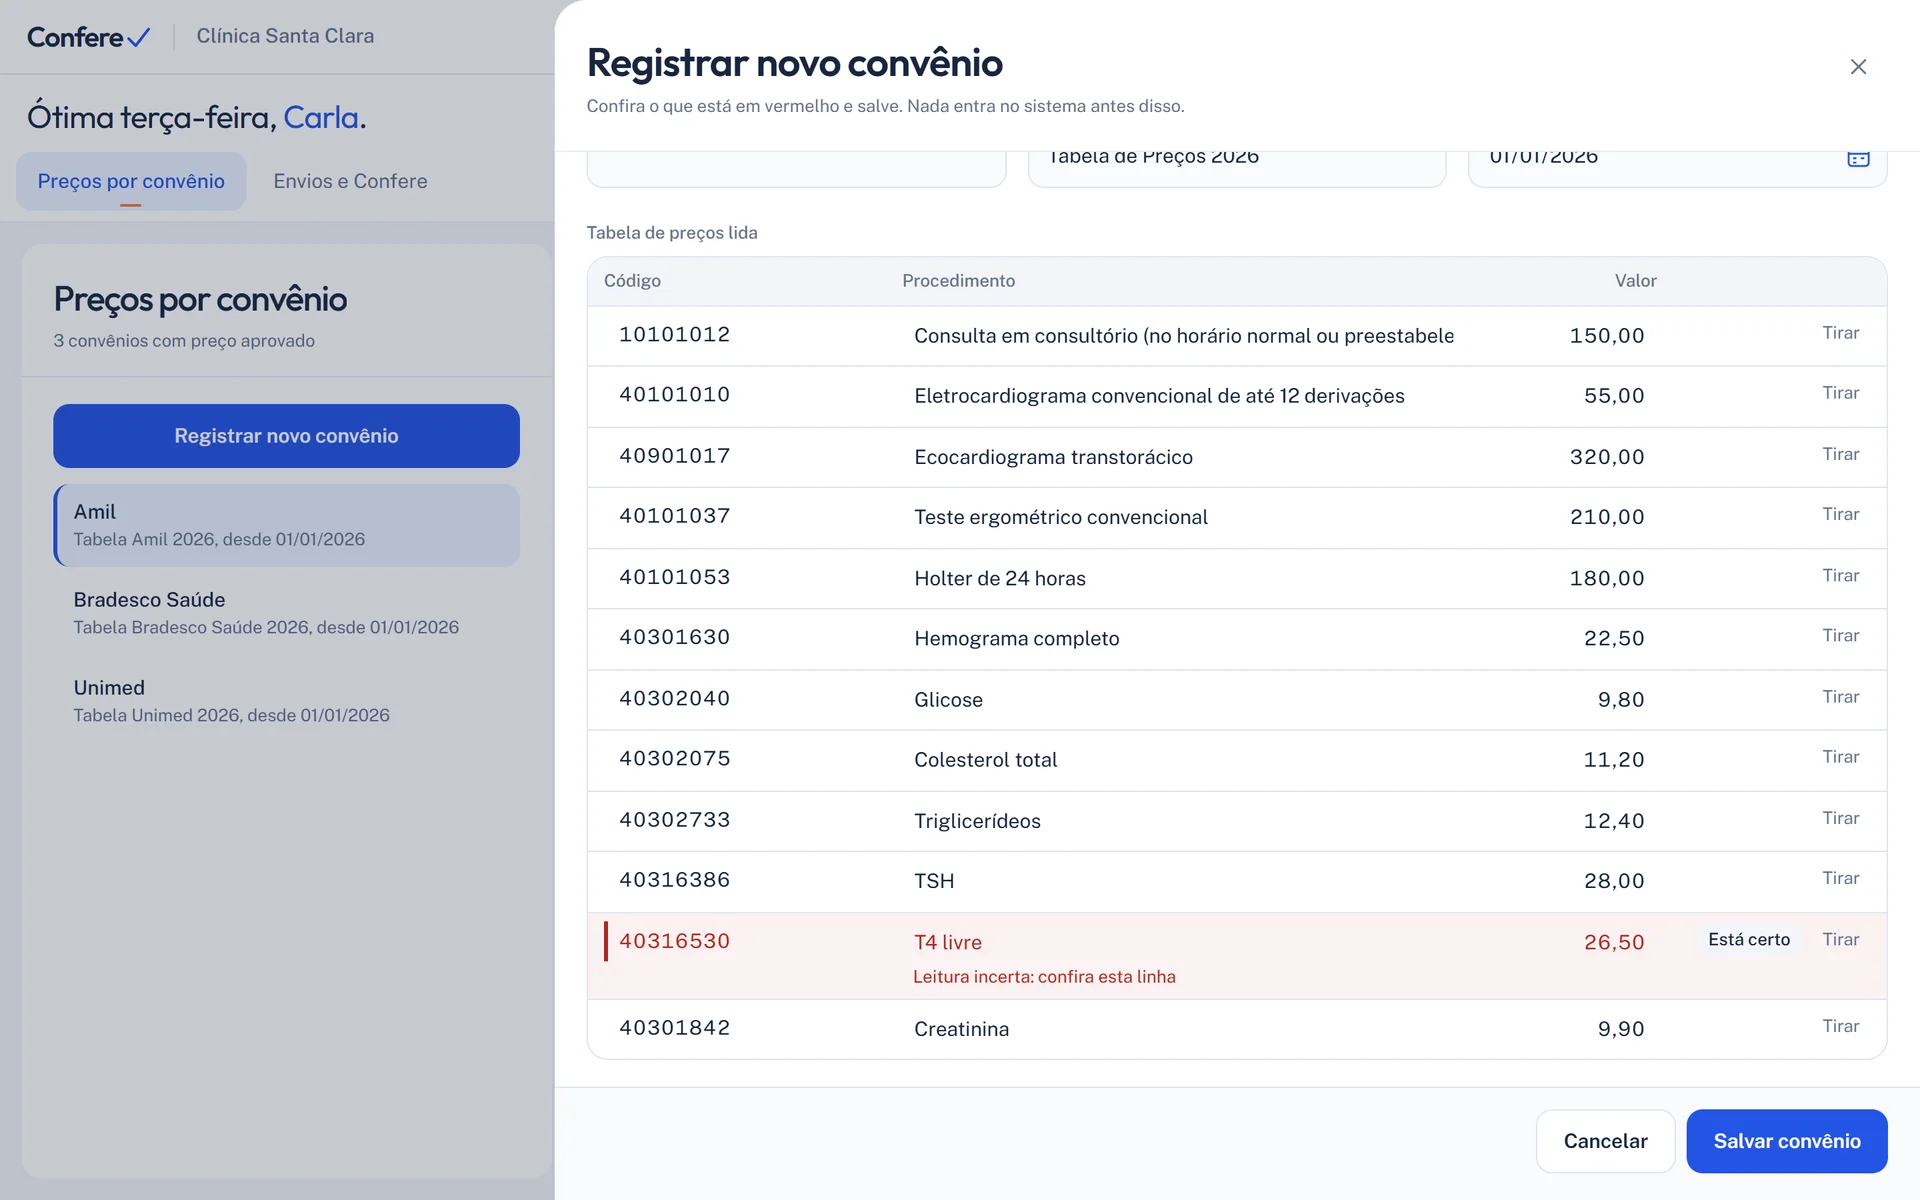Close the Registrar novo convênio dialog
This screenshot has width=1920, height=1200.
1858,67
